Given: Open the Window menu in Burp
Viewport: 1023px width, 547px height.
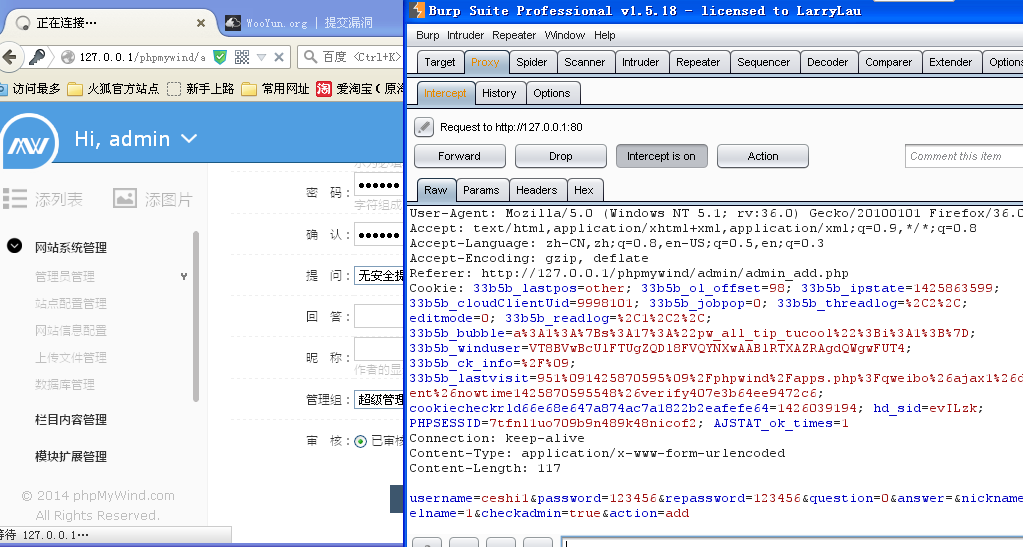Looking at the screenshot, I should [564, 35].
